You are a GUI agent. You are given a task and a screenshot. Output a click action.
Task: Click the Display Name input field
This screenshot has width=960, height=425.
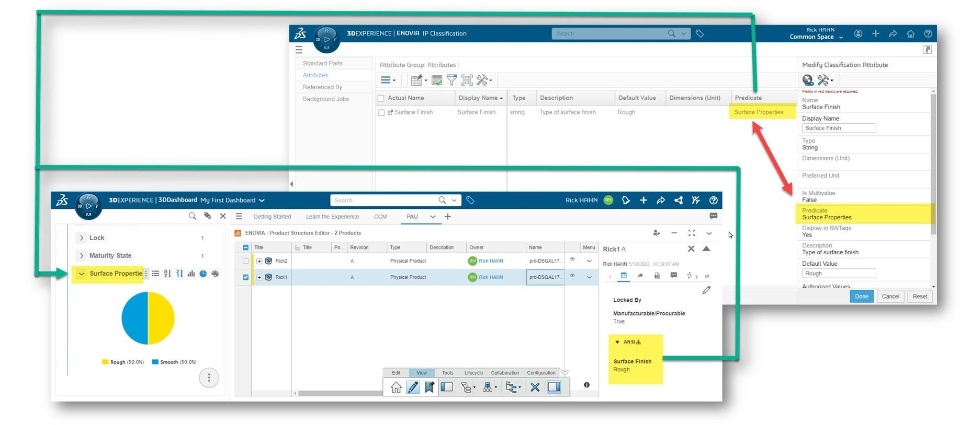839,128
